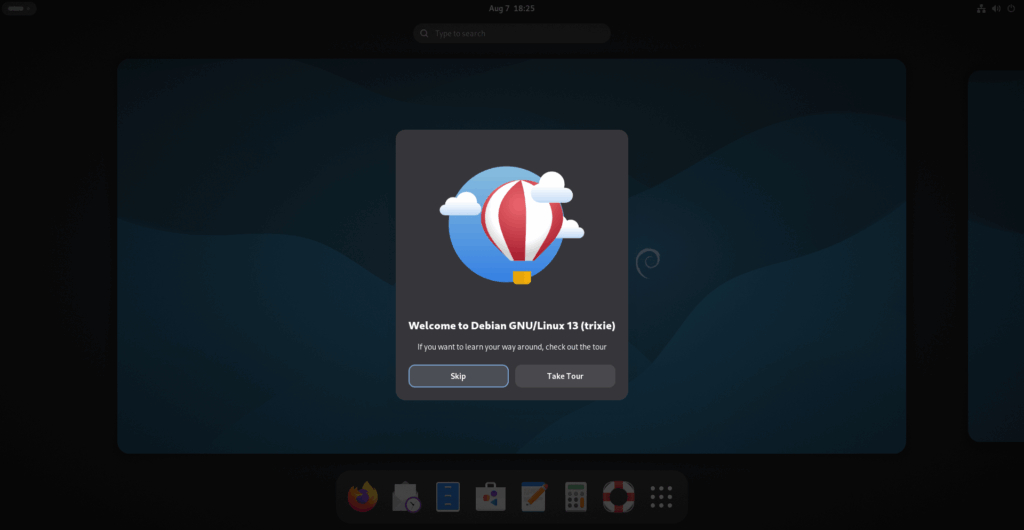Screen dimensions: 1024x530
Task: Open Firefox from the dock
Action: pos(362,497)
